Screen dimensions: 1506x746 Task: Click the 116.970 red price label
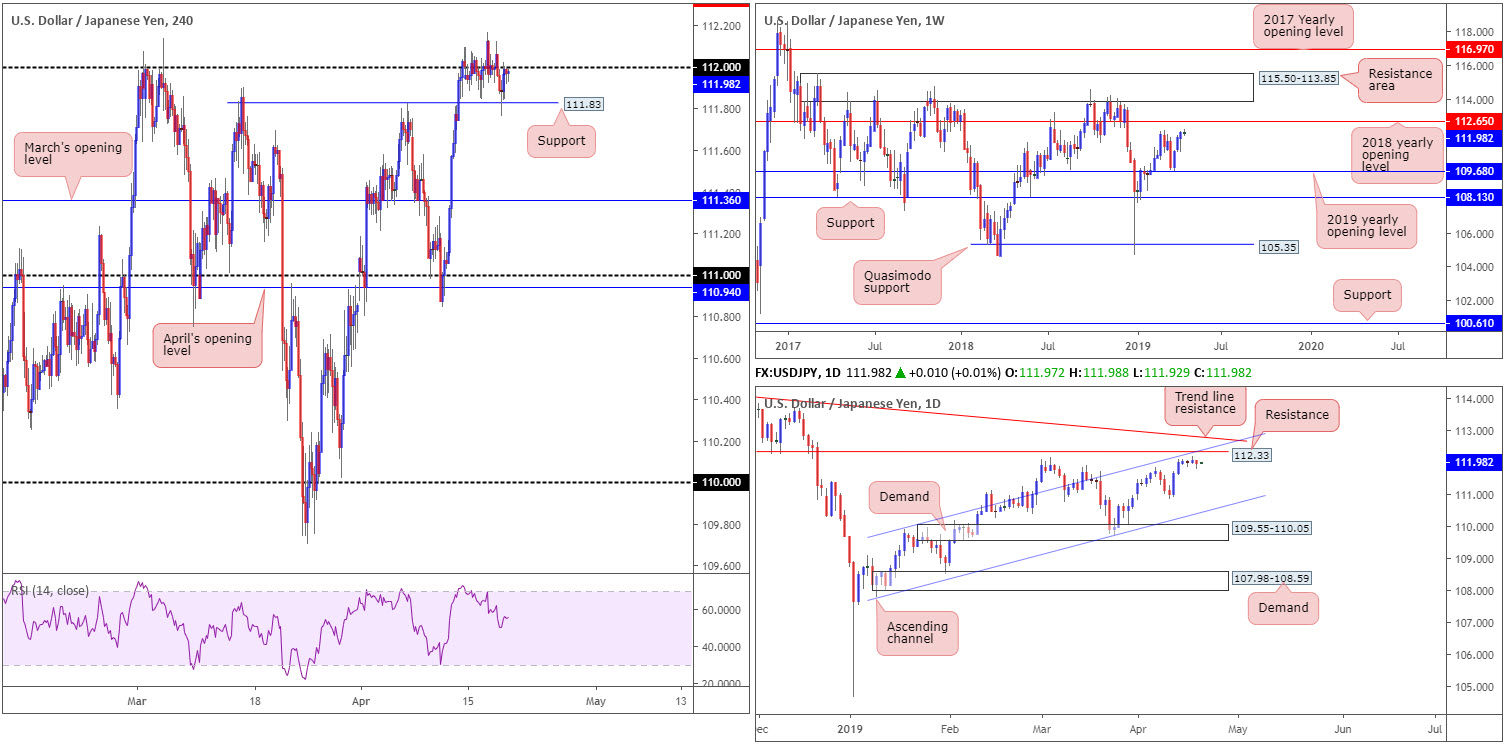[x=1476, y=49]
